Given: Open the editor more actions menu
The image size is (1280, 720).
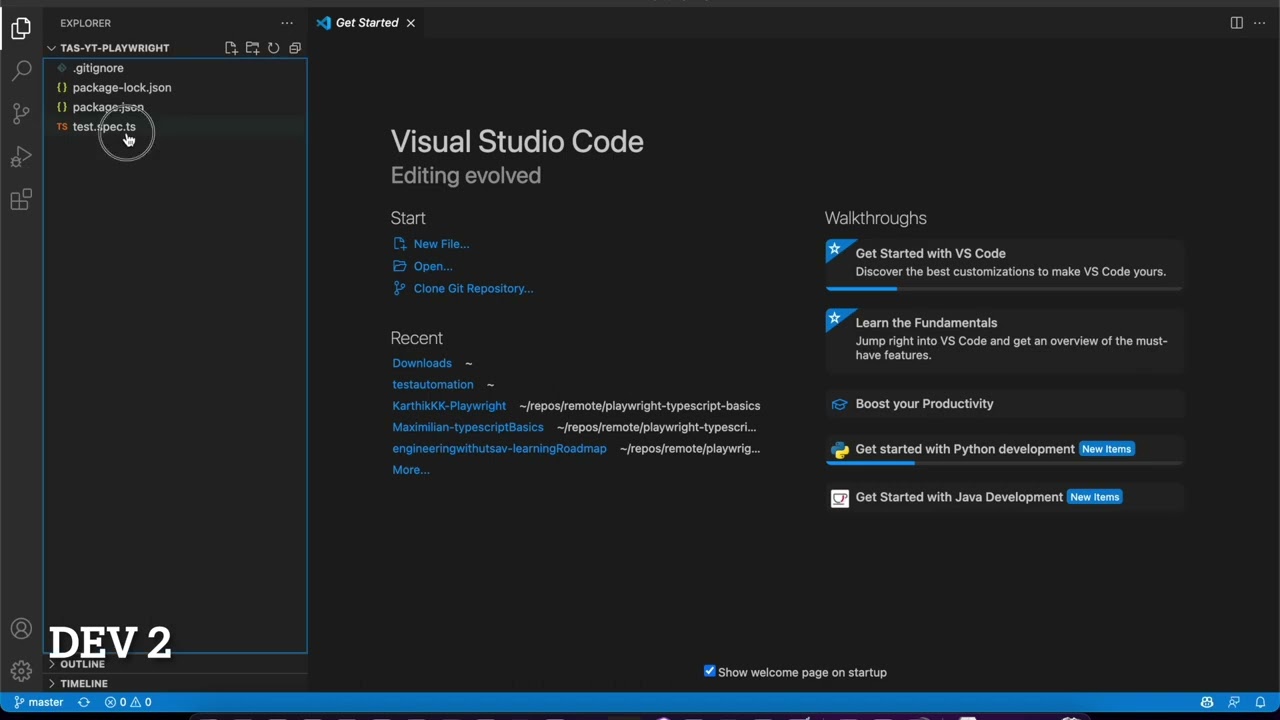Looking at the screenshot, I should tap(1260, 23).
